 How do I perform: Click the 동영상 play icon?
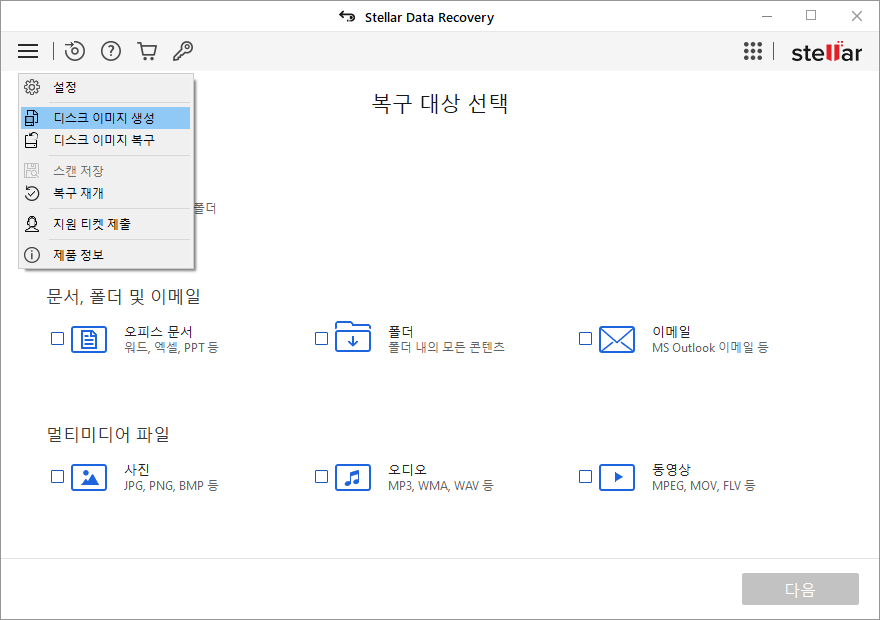coord(617,477)
